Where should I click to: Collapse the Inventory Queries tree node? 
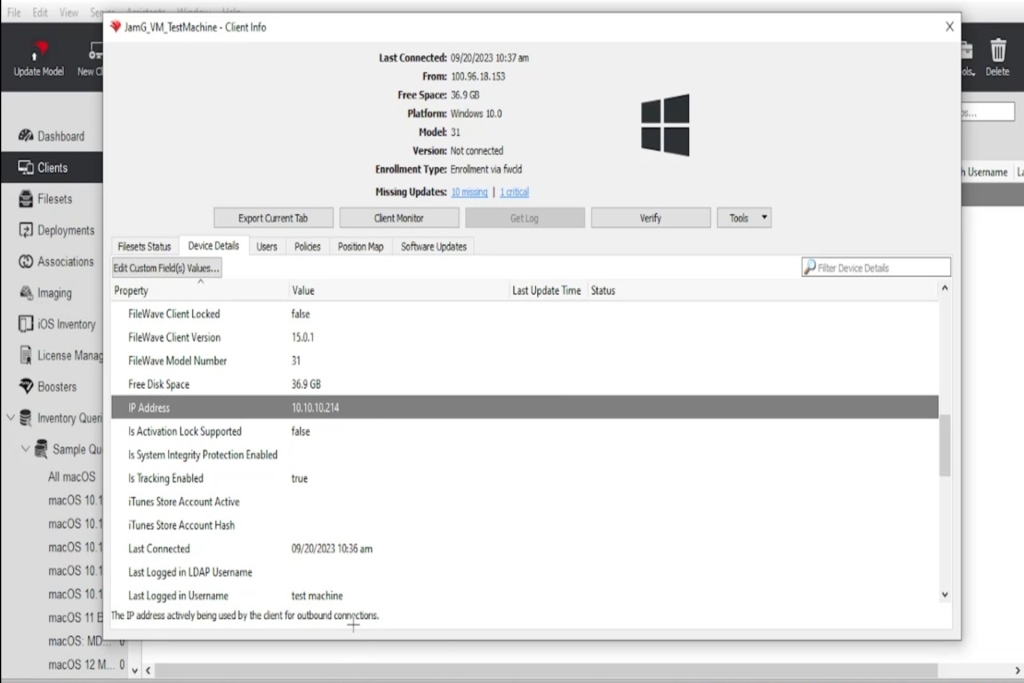click(10, 417)
